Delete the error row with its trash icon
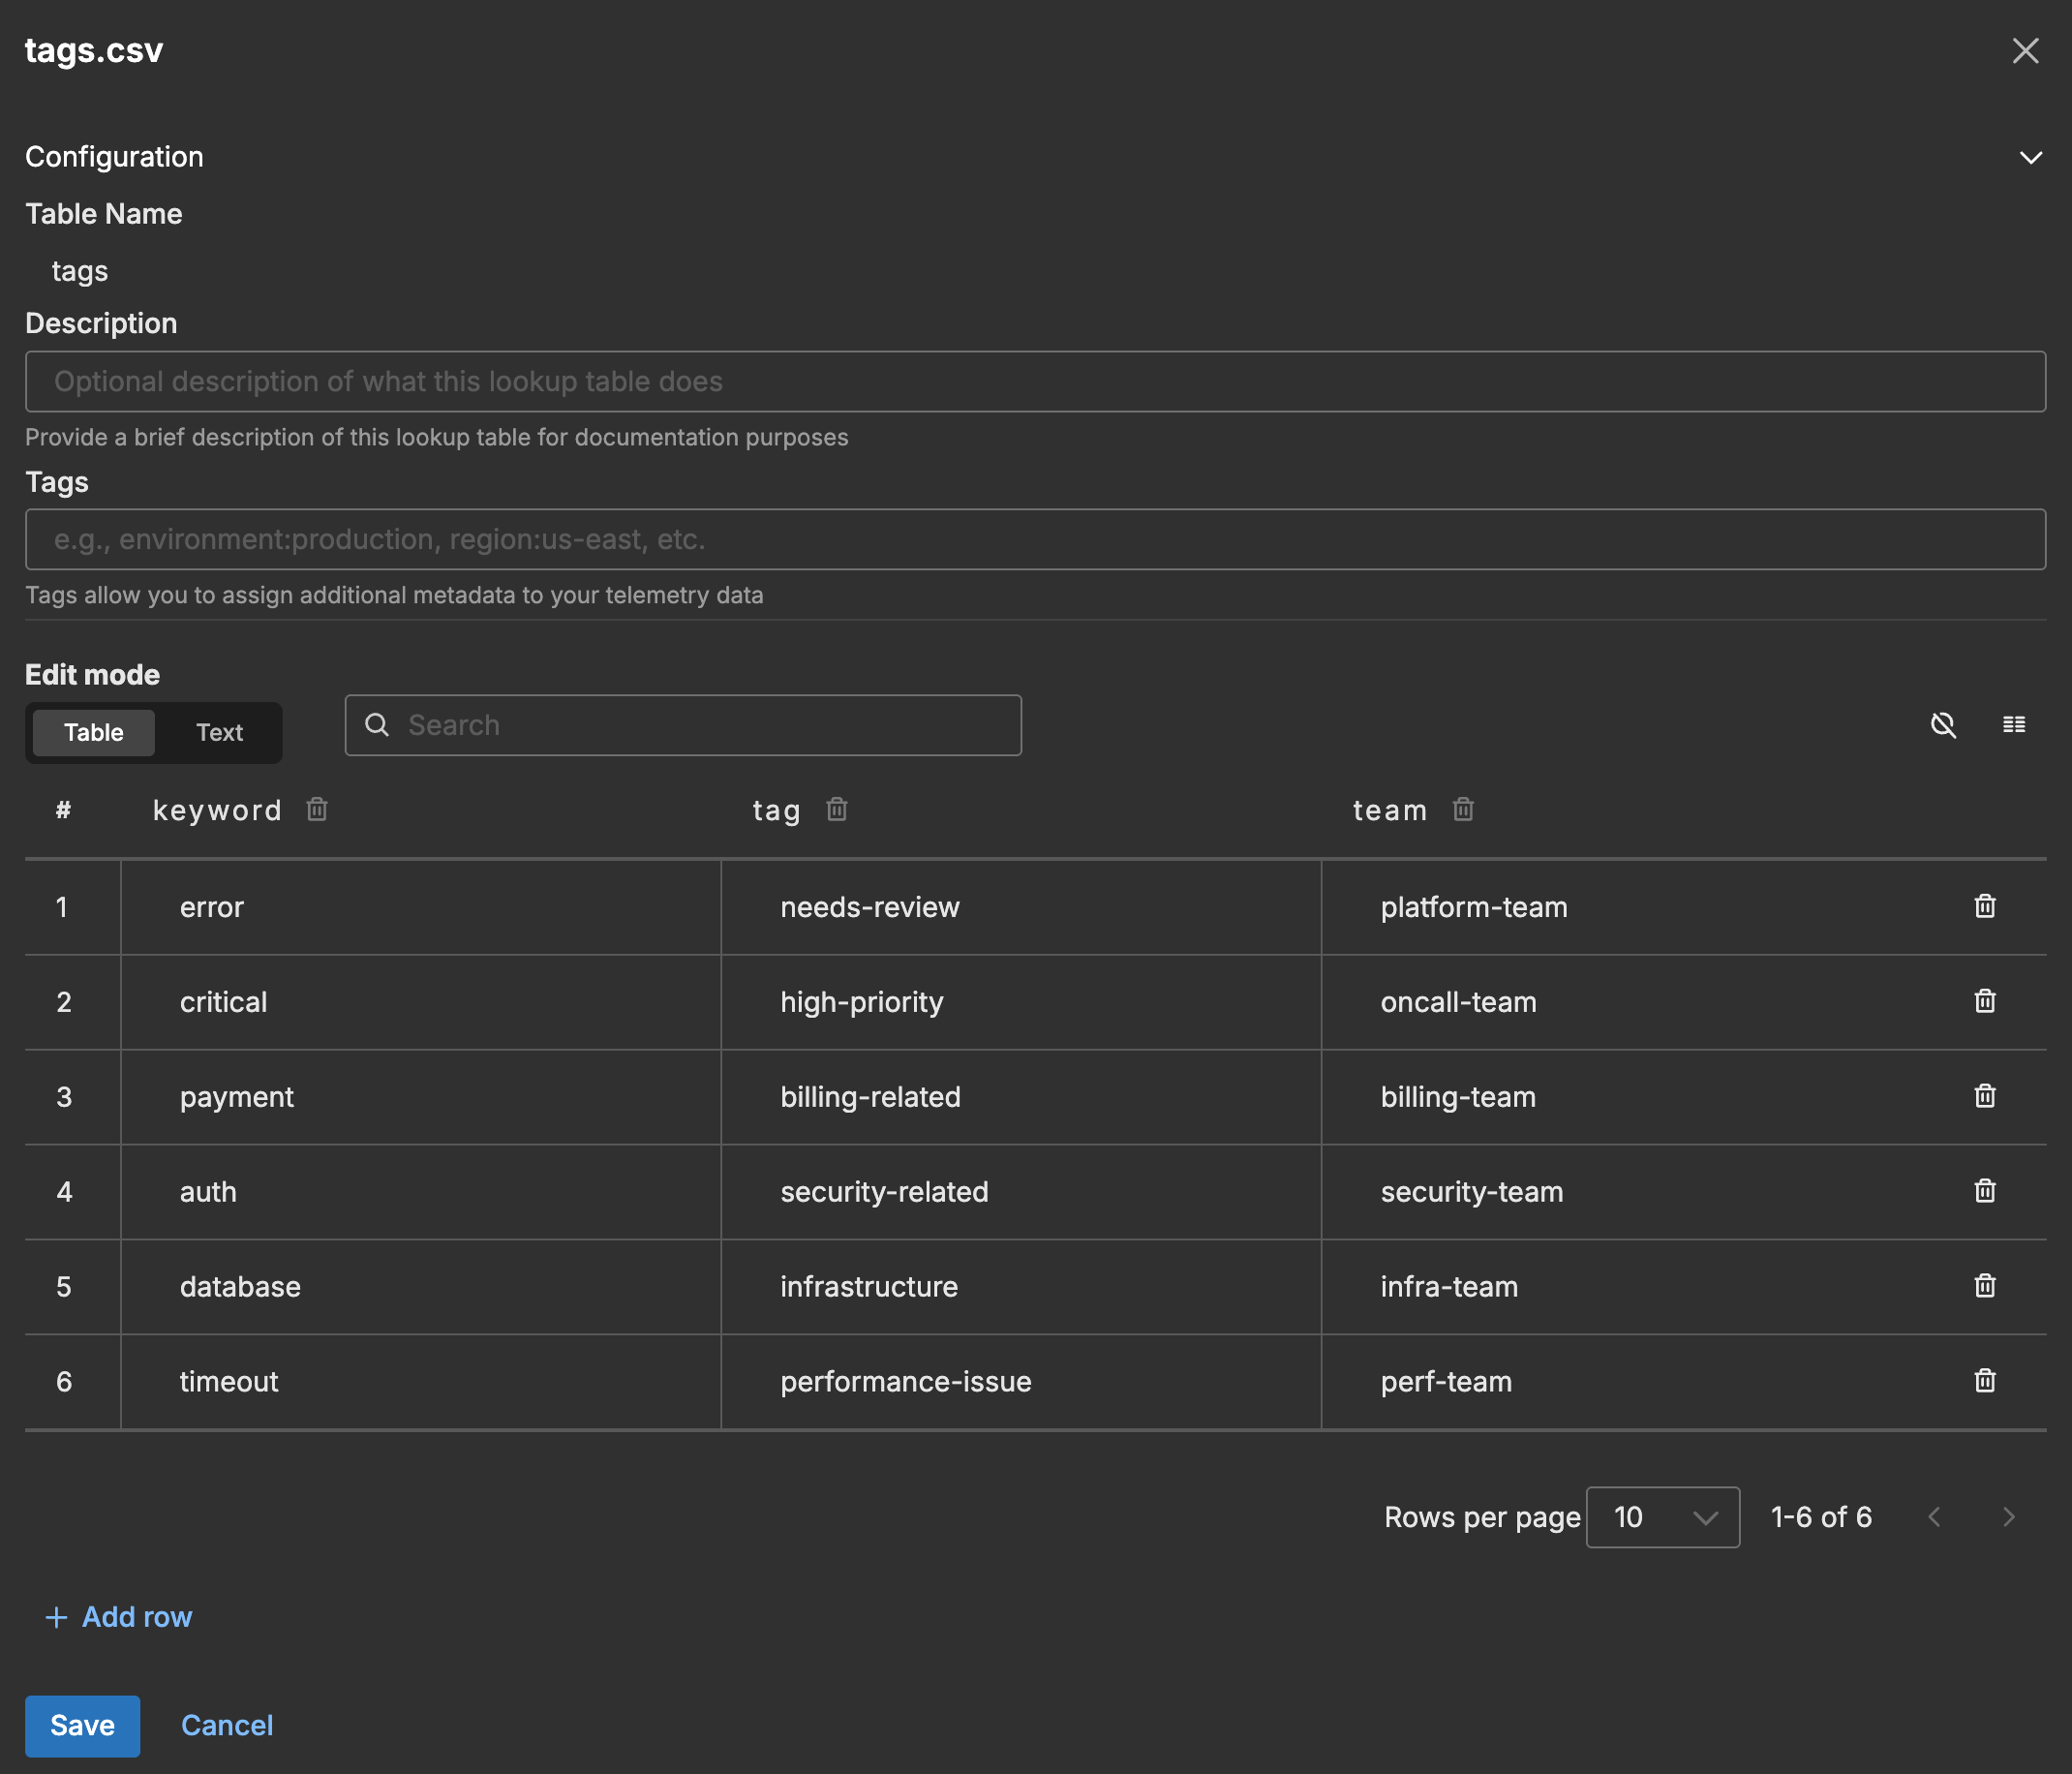Screen dimensions: 2072x1774 [x=1985, y=906]
